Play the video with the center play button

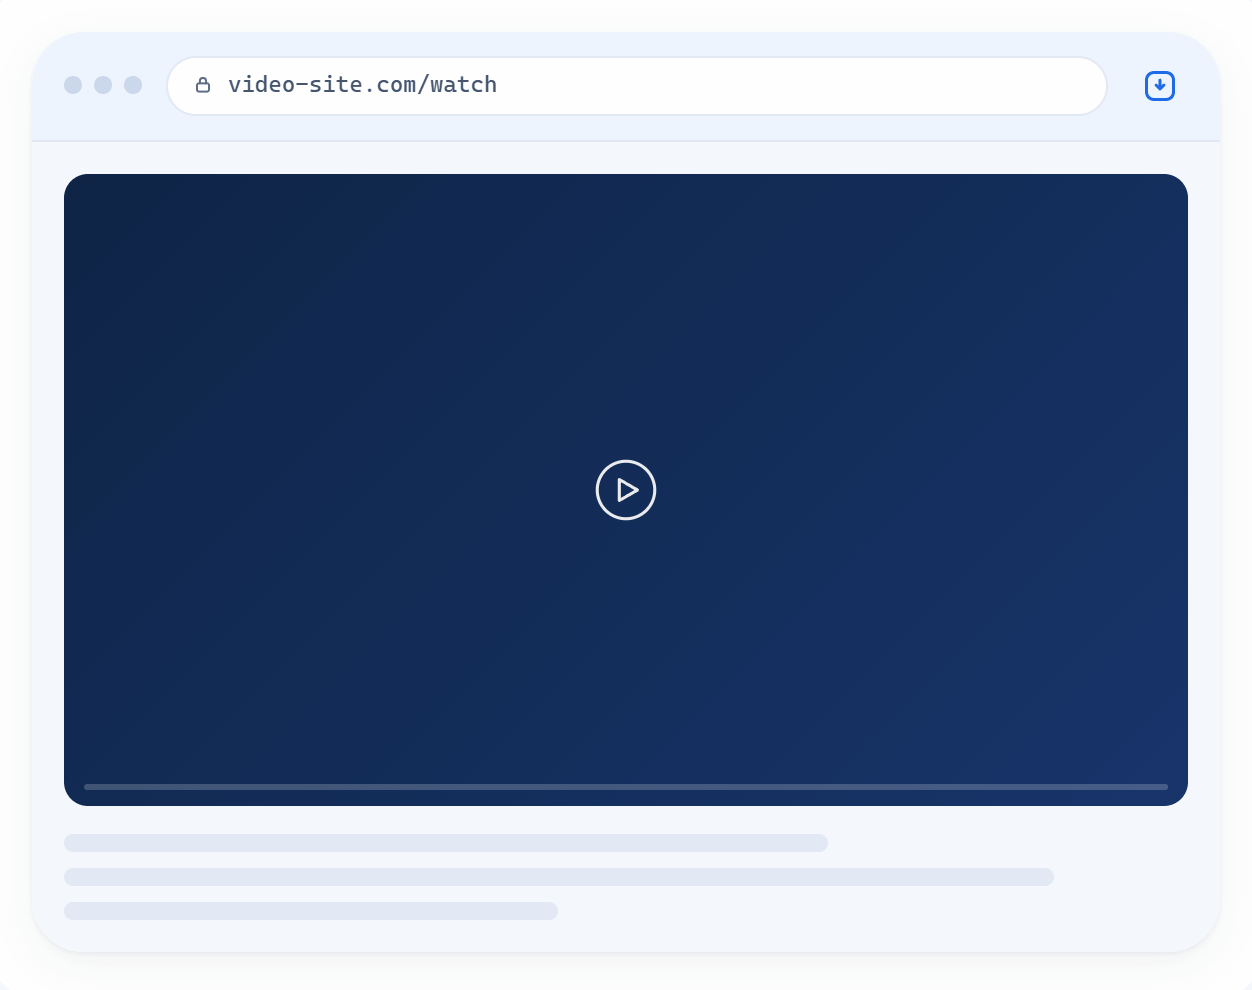(626, 490)
